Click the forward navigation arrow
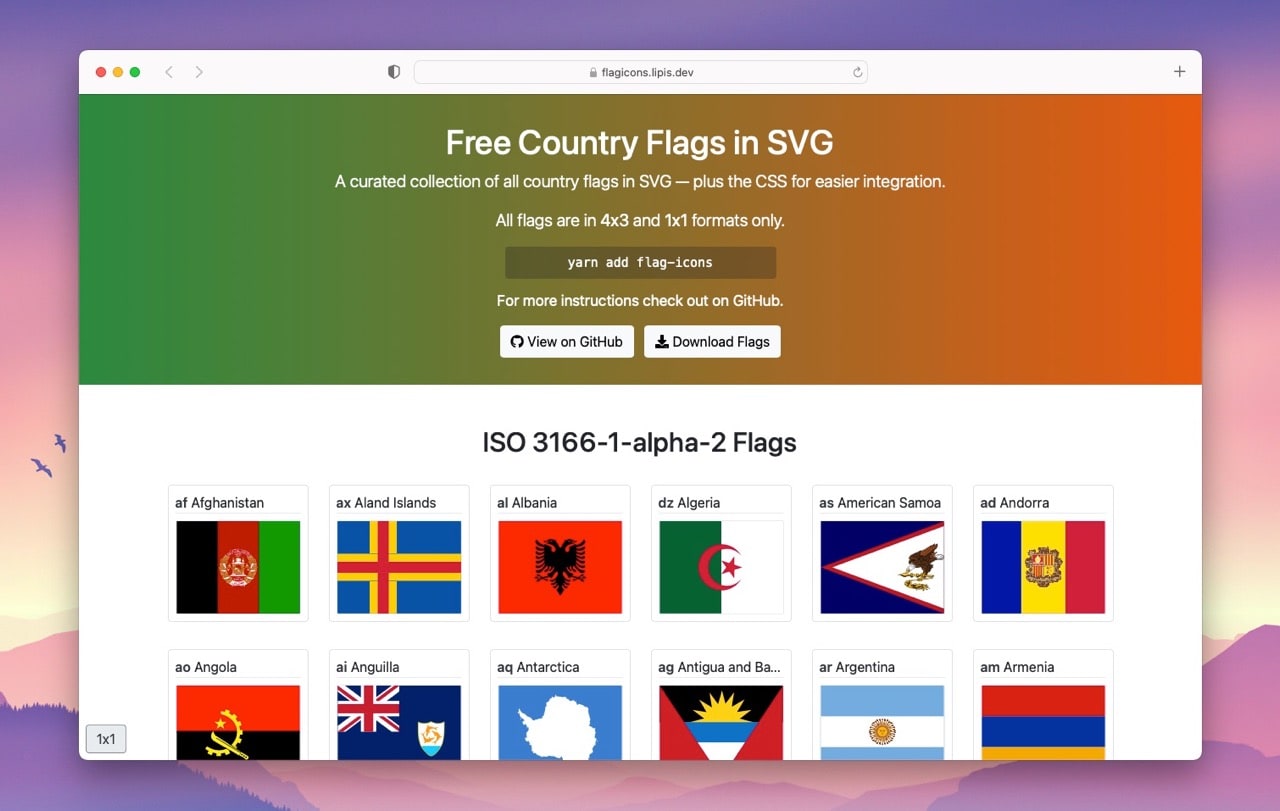 pyautogui.click(x=199, y=72)
